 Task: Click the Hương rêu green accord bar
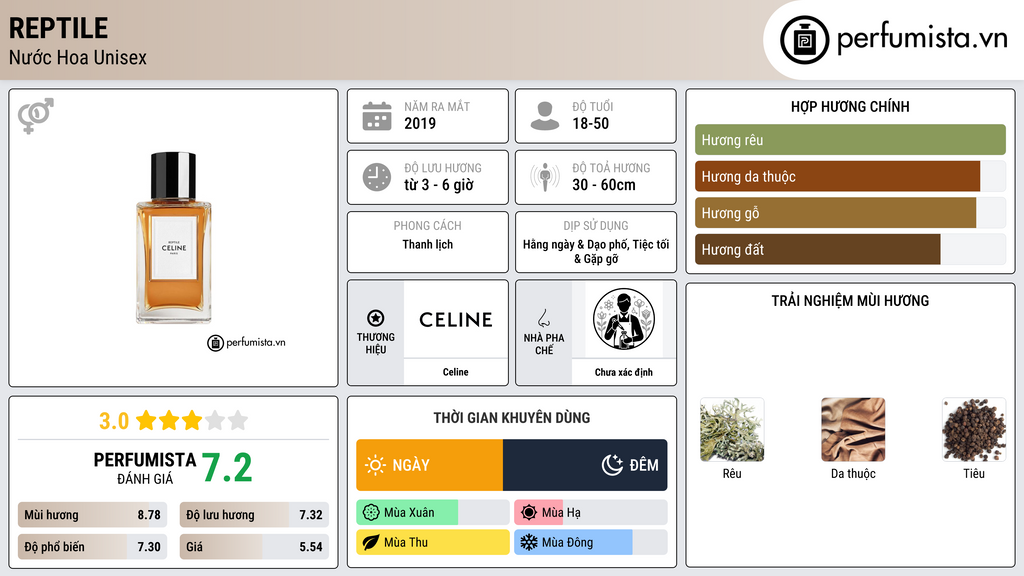pos(850,140)
